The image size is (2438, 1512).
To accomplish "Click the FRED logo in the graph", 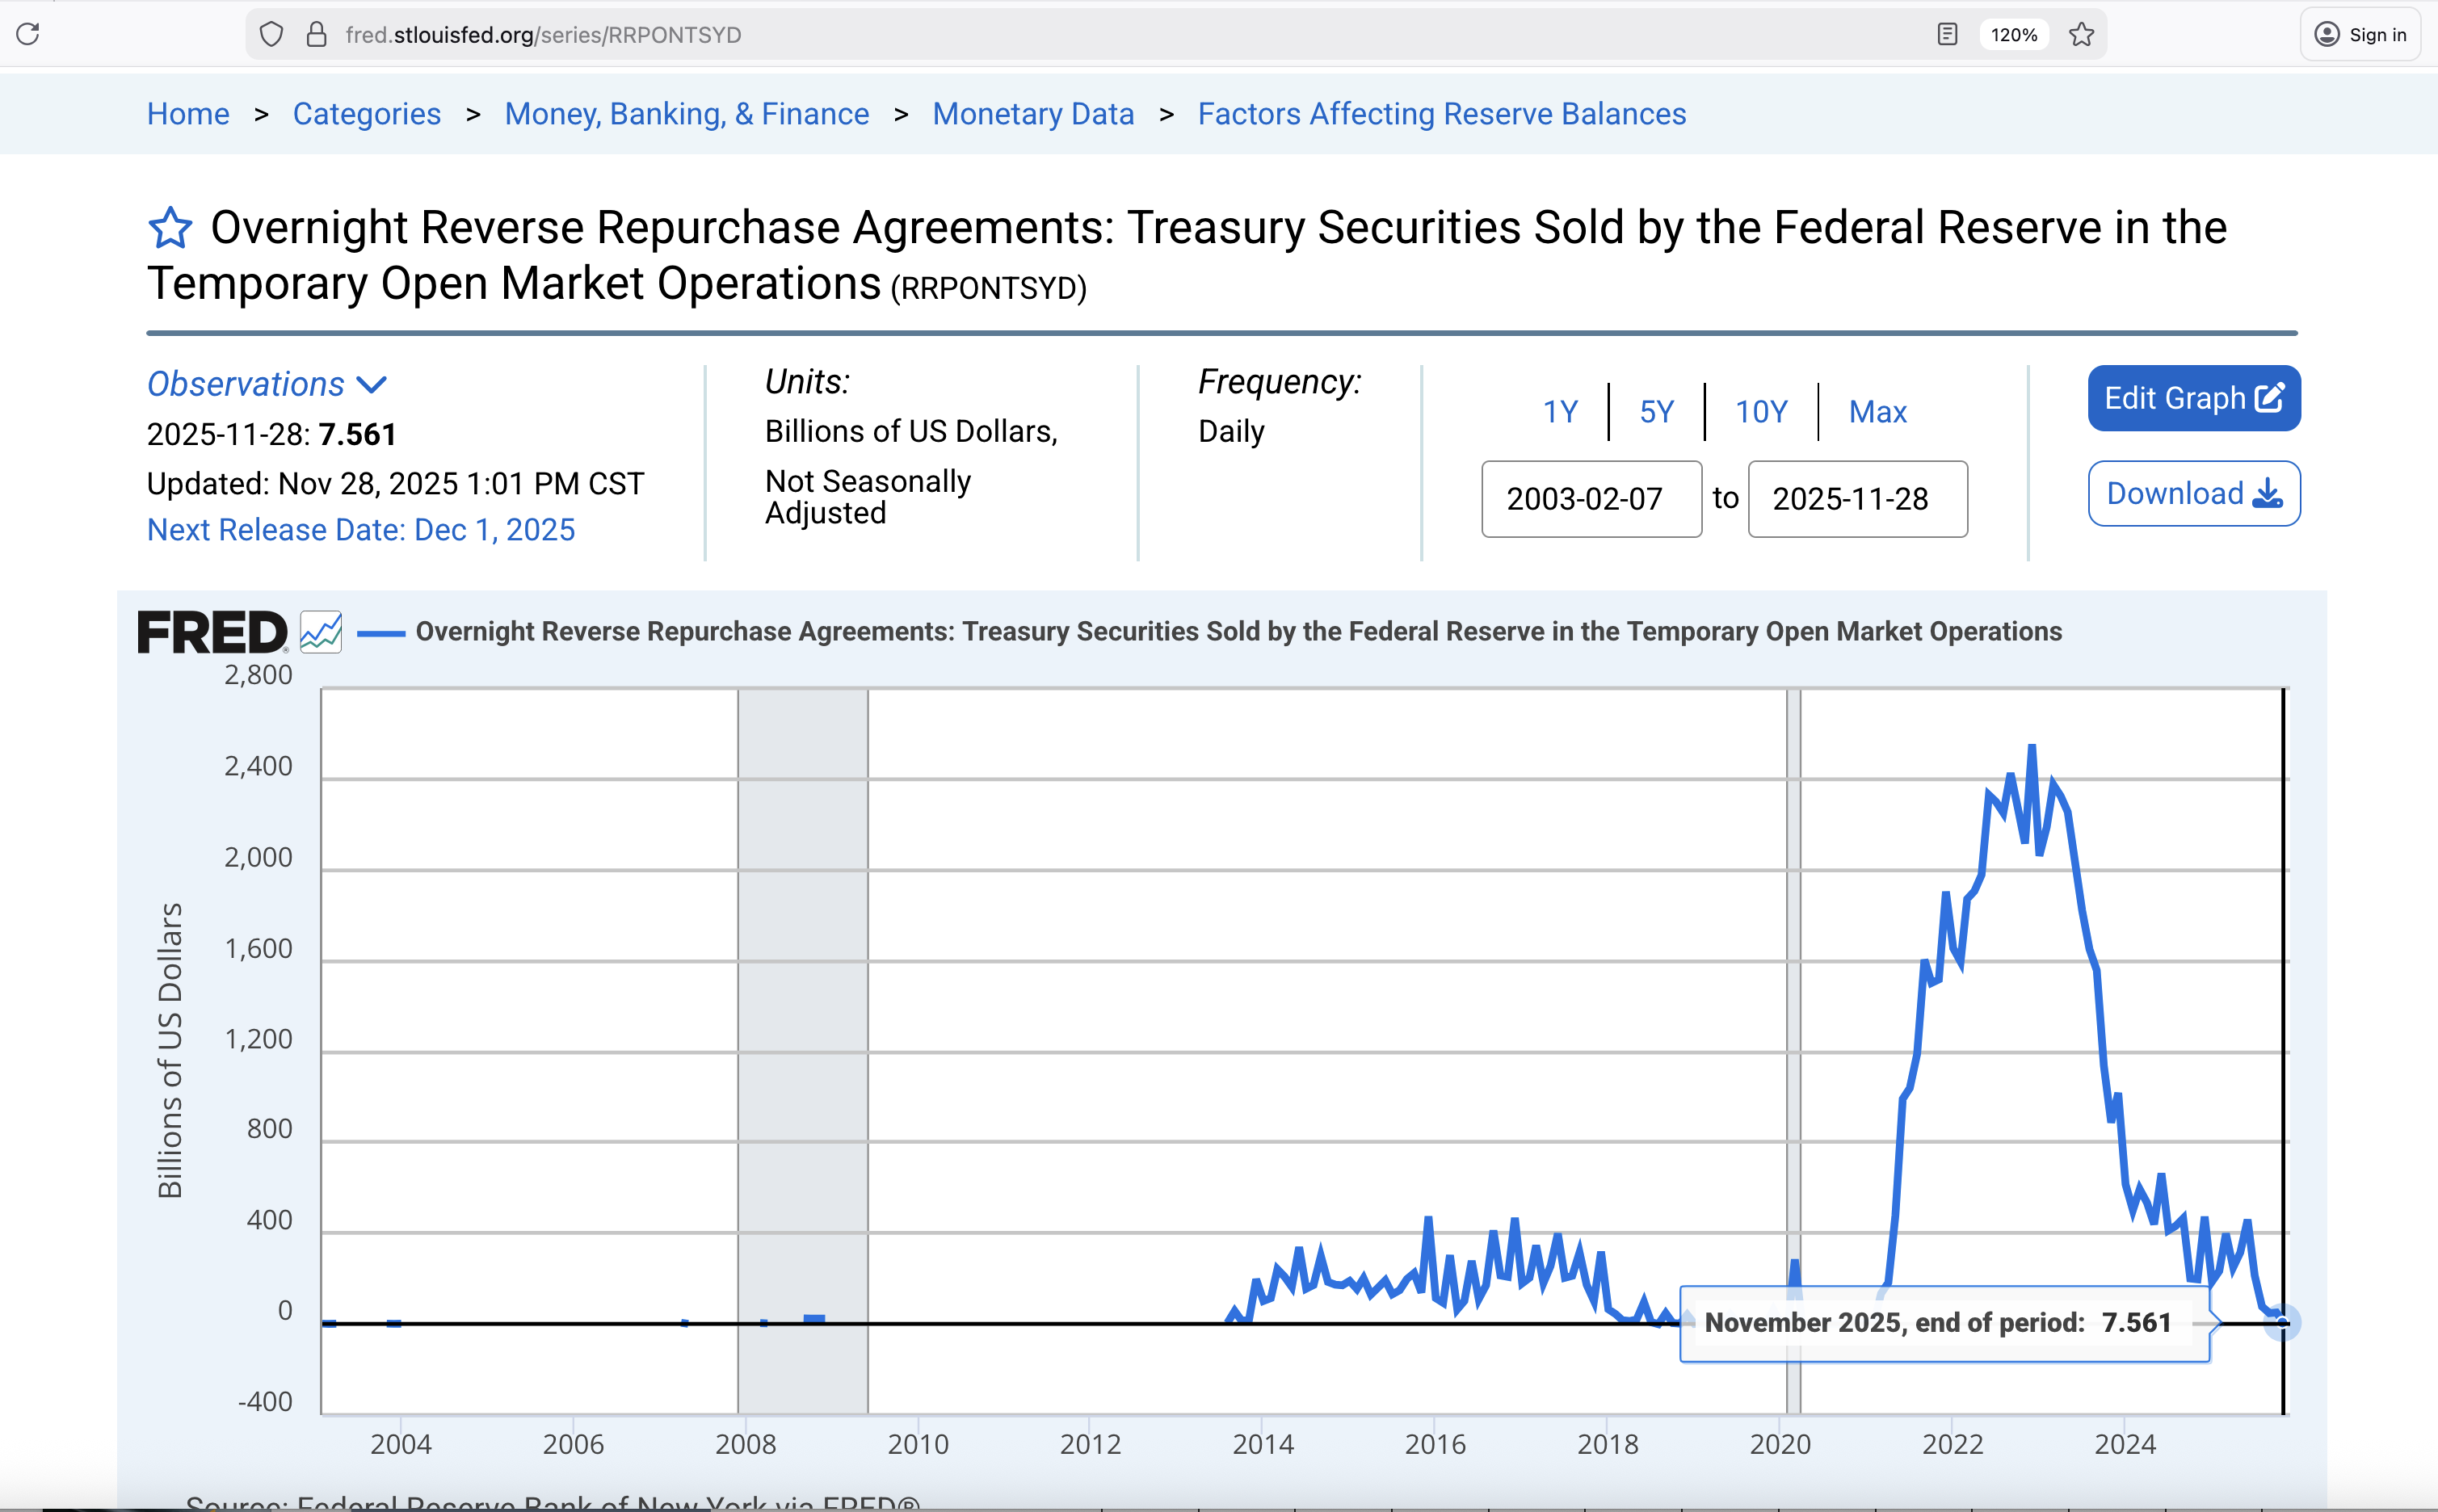I will coord(212,632).
